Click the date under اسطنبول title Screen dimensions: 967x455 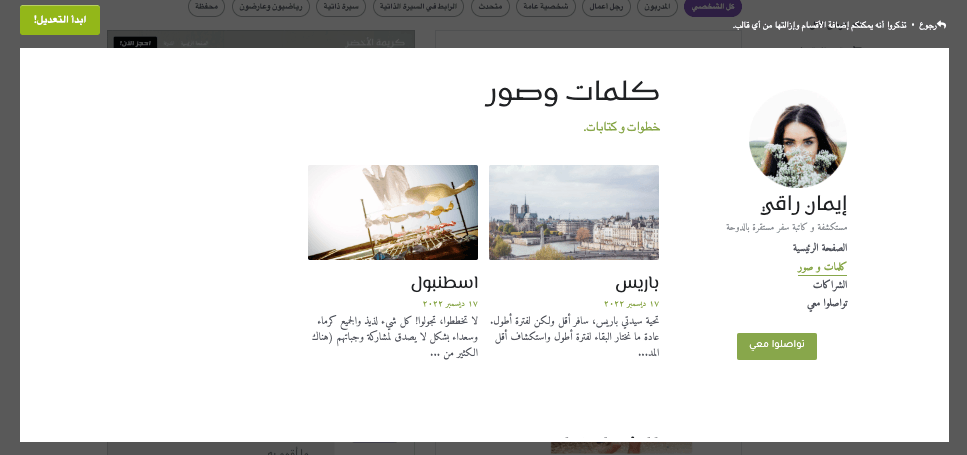(x=450, y=304)
